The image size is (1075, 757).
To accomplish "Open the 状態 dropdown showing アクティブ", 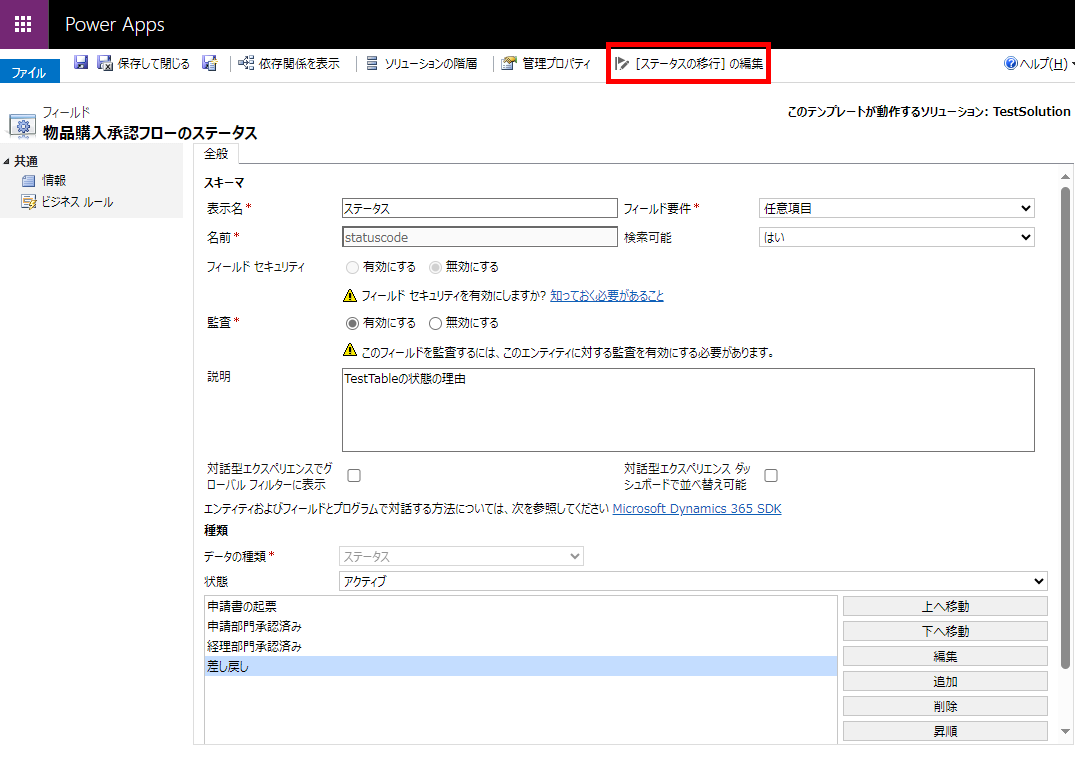I will (693, 581).
